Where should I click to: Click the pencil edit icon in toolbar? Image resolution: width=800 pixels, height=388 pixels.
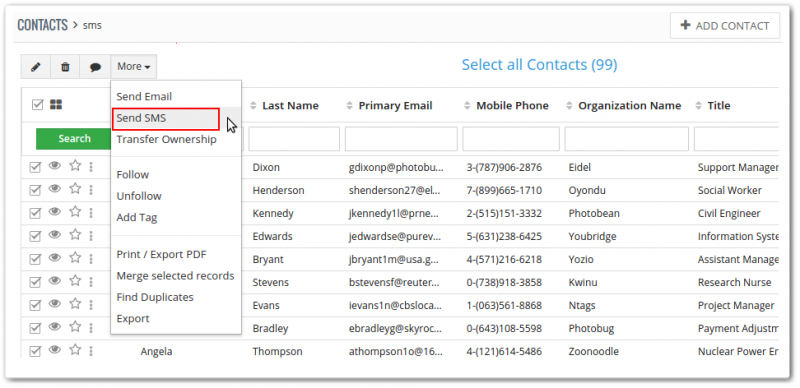36,67
